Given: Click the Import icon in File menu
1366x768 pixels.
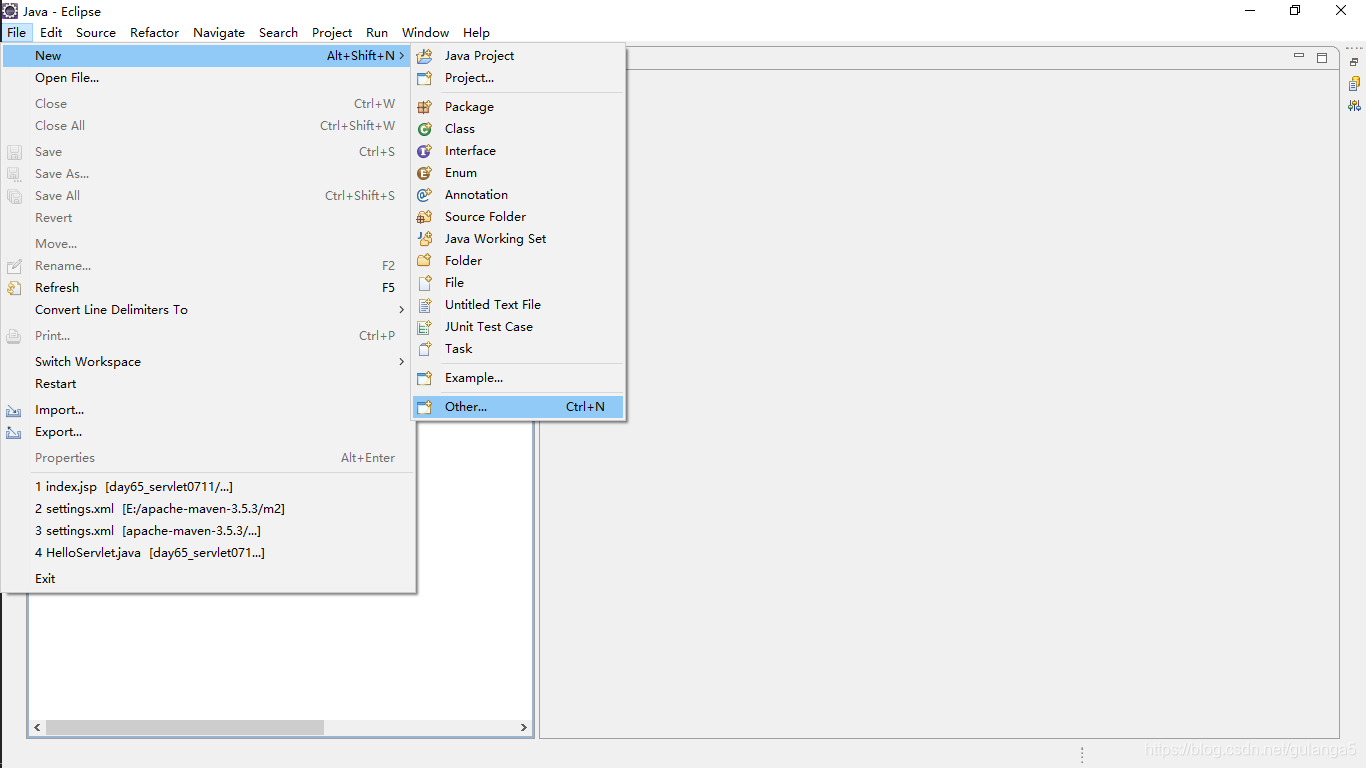Looking at the screenshot, I should pyautogui.click(x=14, y=410).
